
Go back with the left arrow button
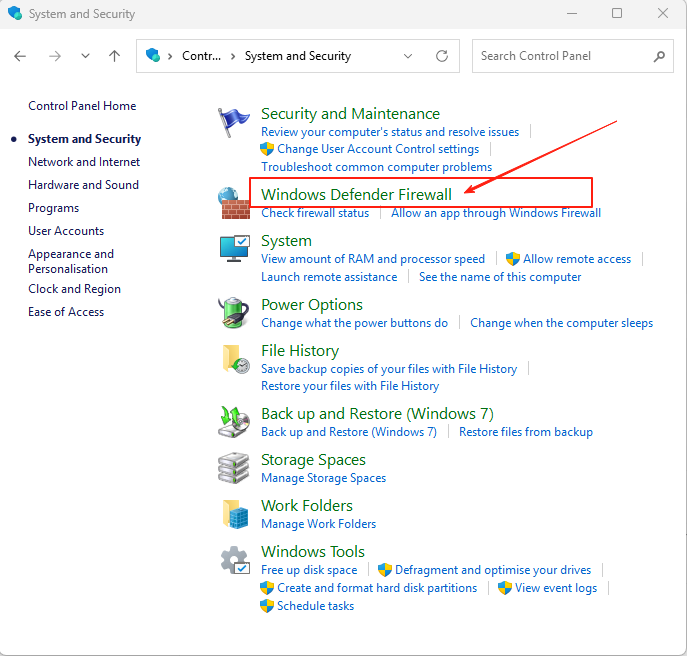tap(20, 56)
